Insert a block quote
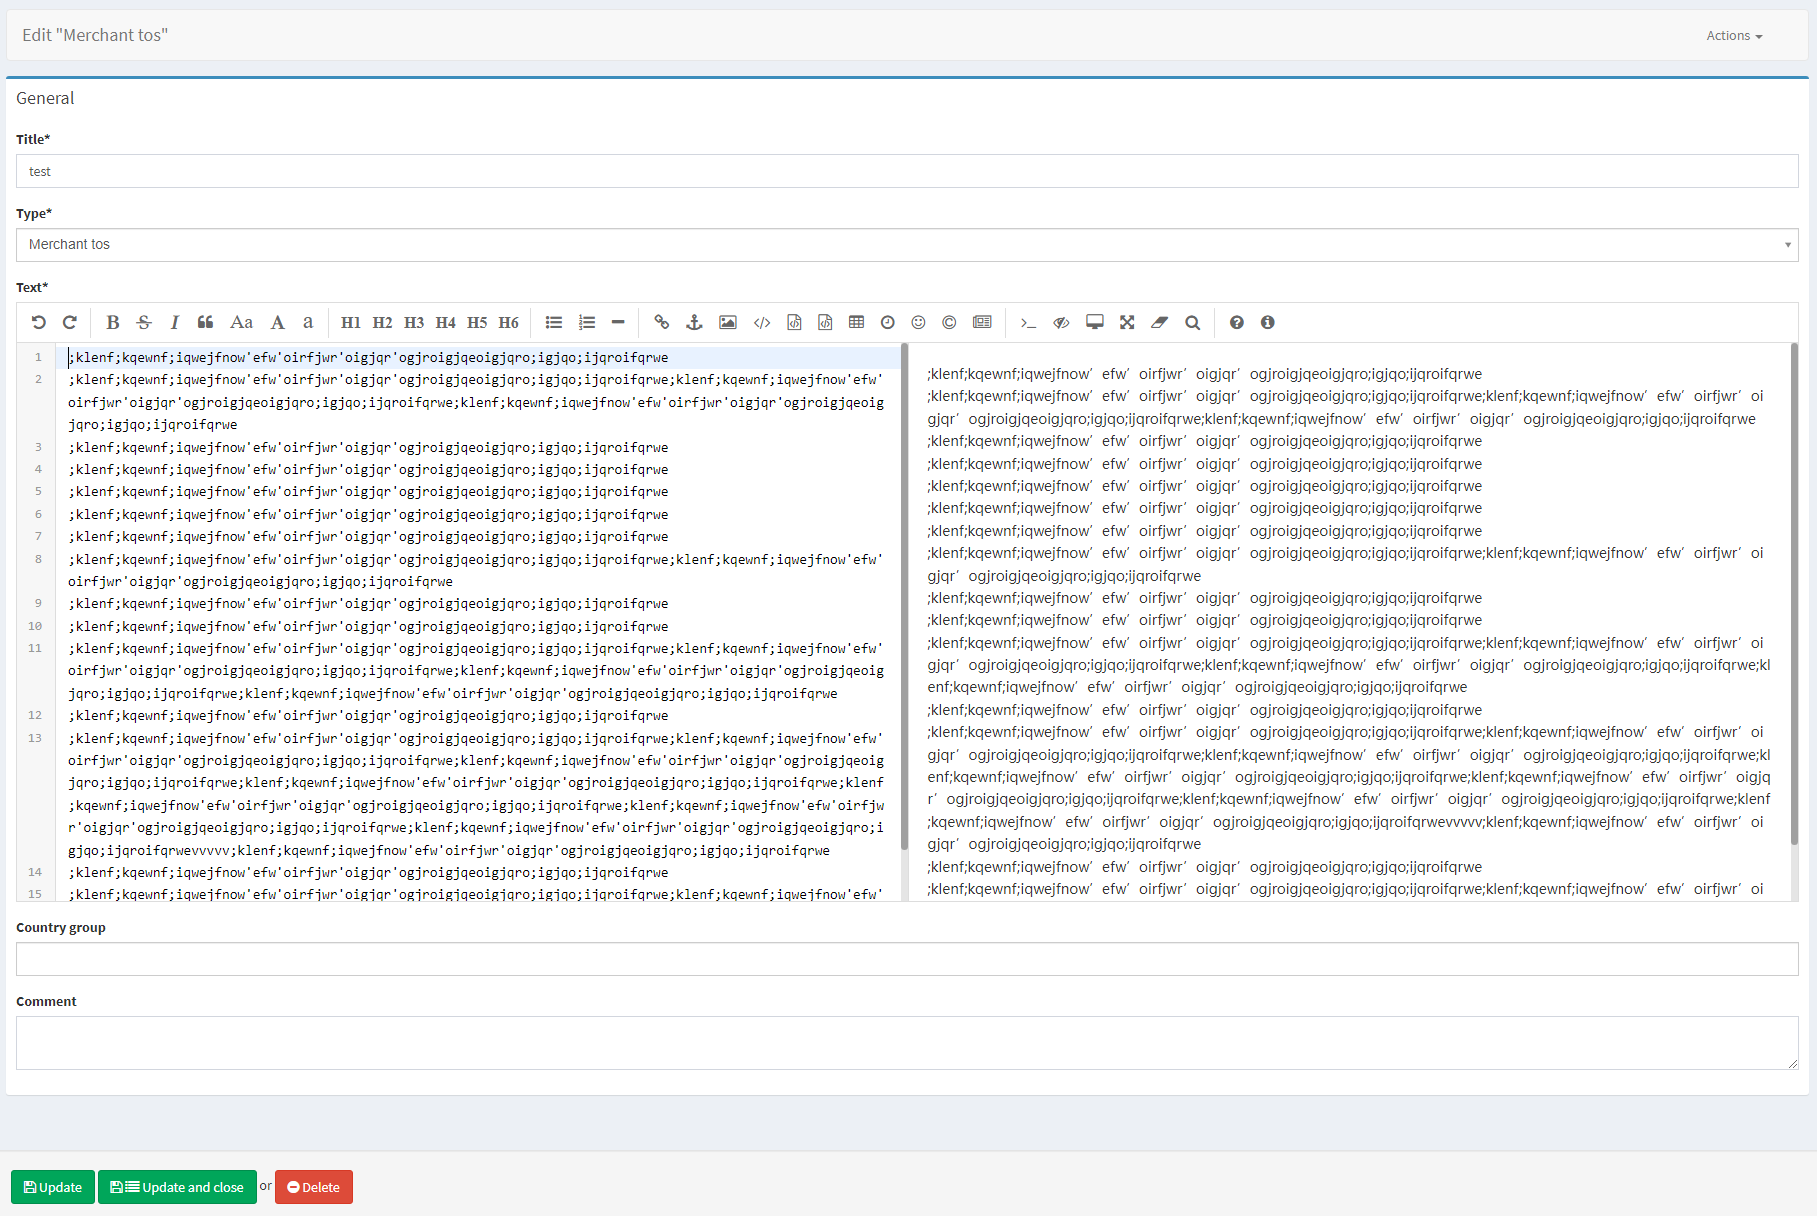Image resolution: width=1817 pixels, height=1216 pixels. (x=206, y=322)
